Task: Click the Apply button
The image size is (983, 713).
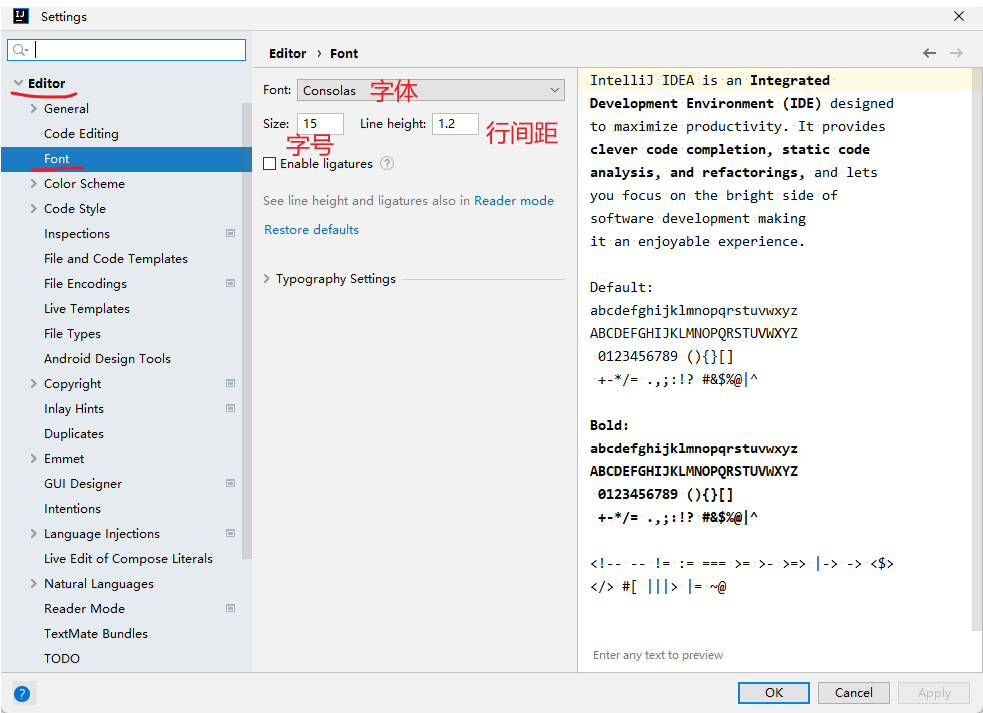Action: [934, 692]
